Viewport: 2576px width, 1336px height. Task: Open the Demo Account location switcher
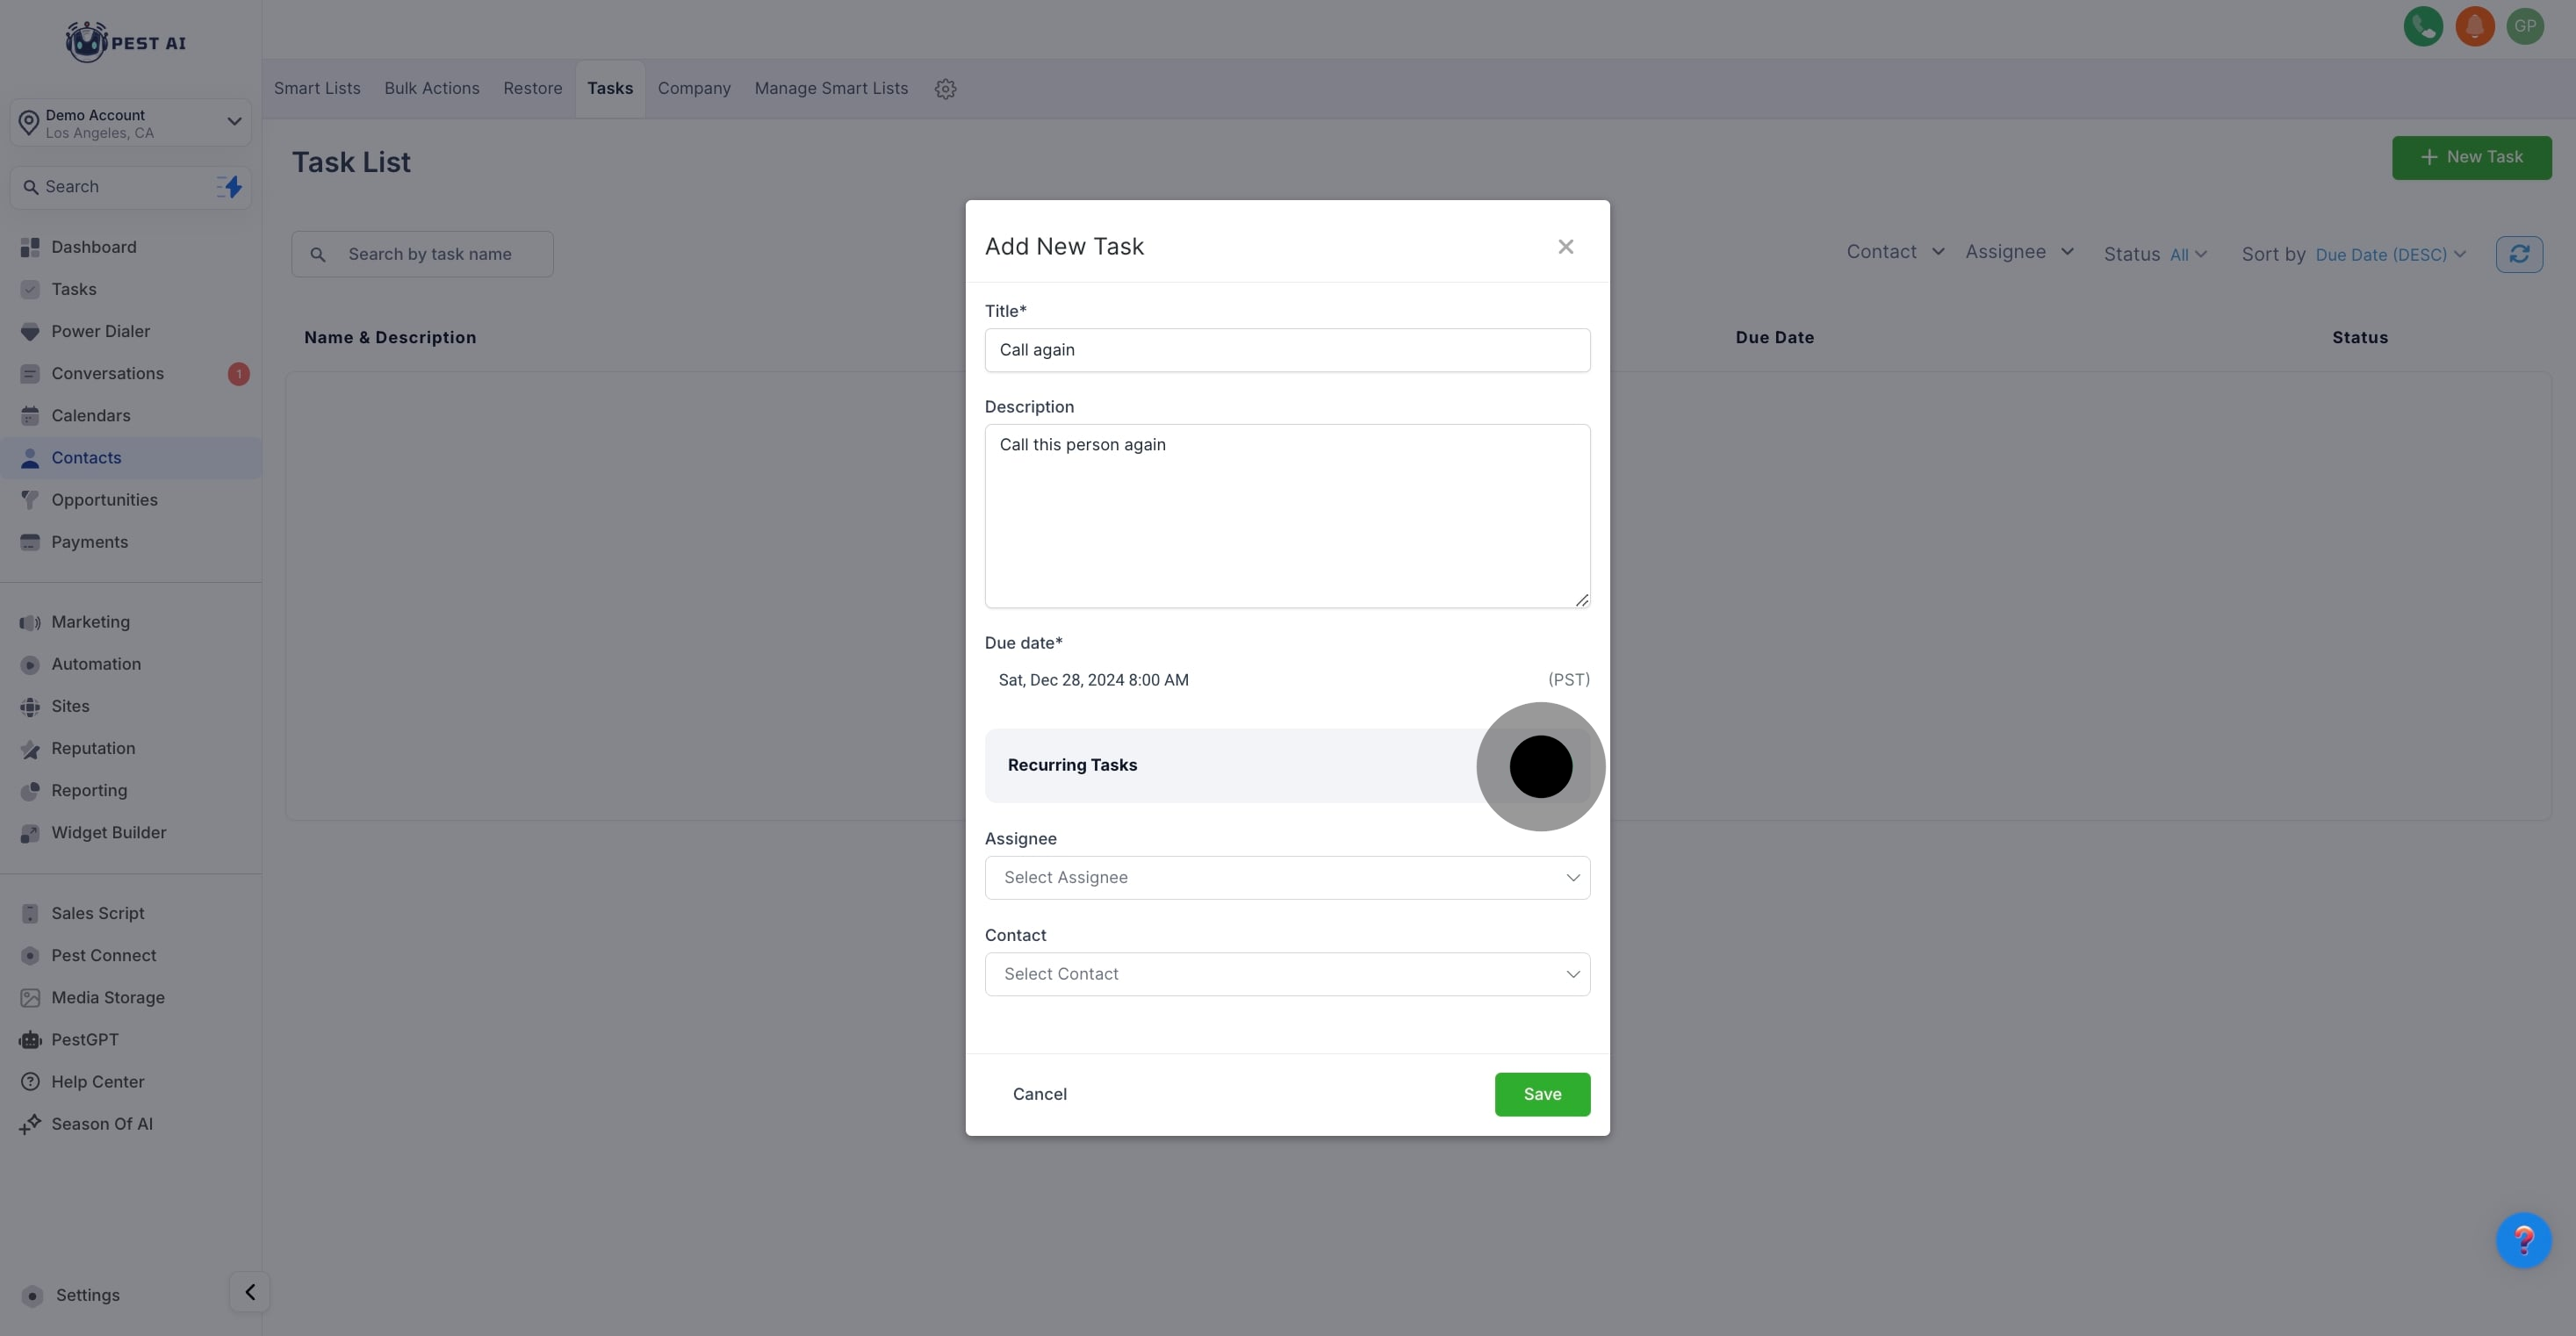click(131, 123)
